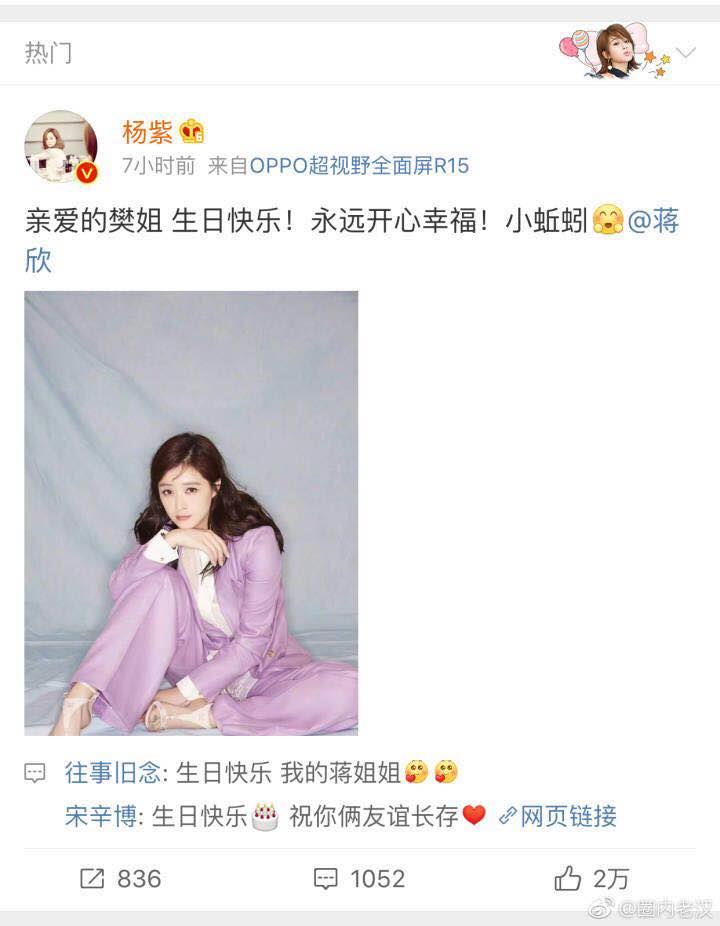Screen dimensions: 720x926
Task: Open comments via the 1052 speech bubble icon
Action: (325, 879)
